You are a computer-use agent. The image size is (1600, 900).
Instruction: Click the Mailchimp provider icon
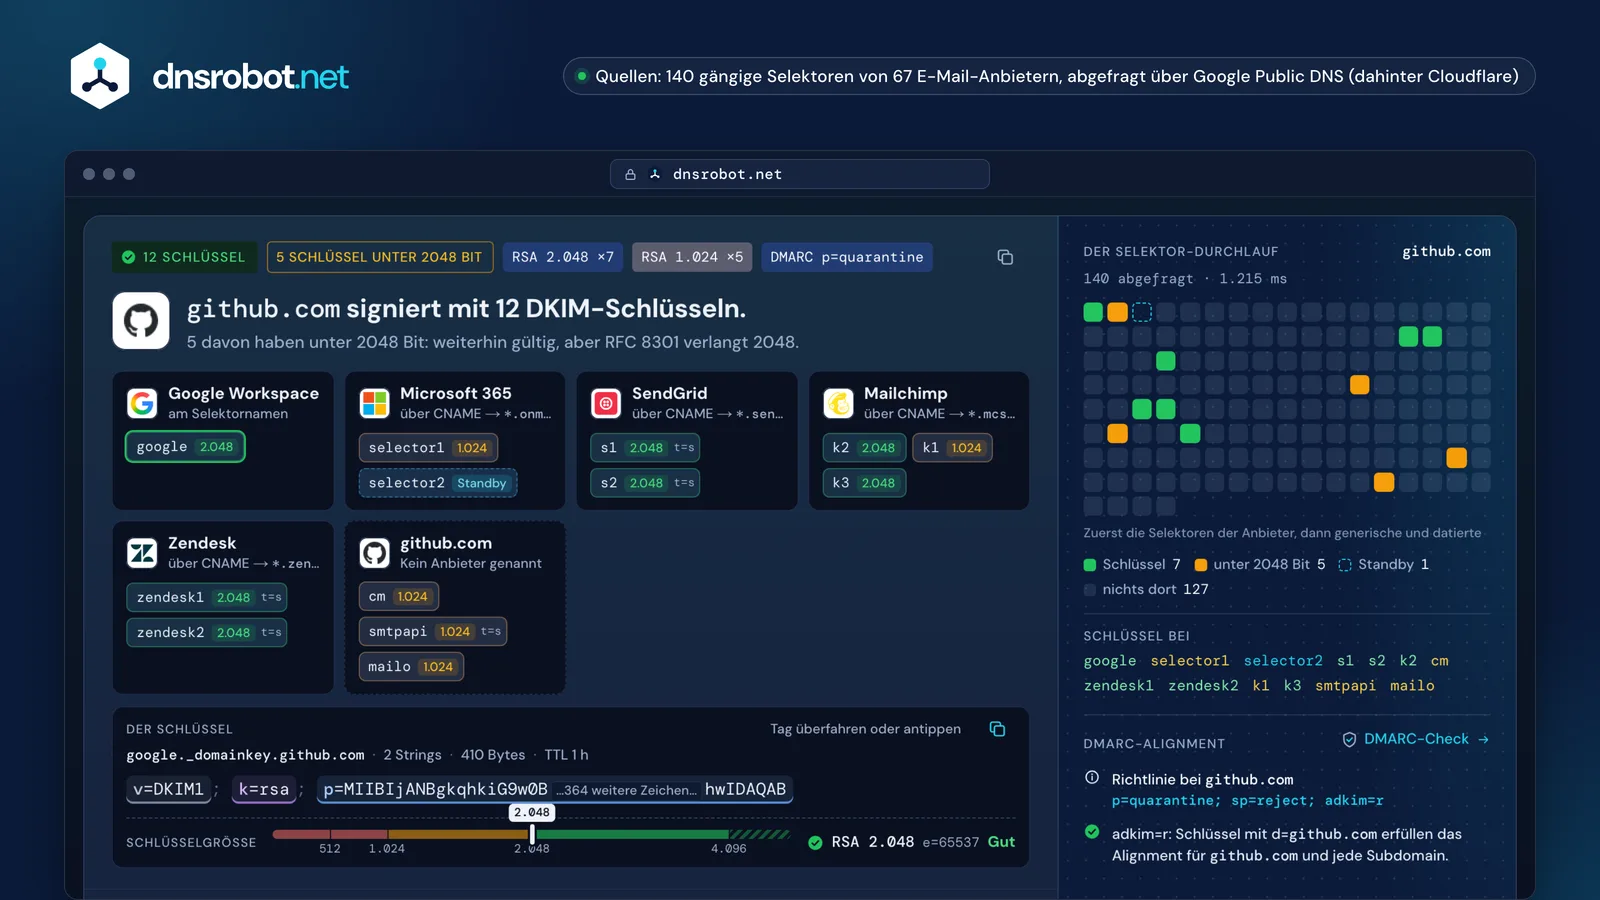(x=838, y=403)
